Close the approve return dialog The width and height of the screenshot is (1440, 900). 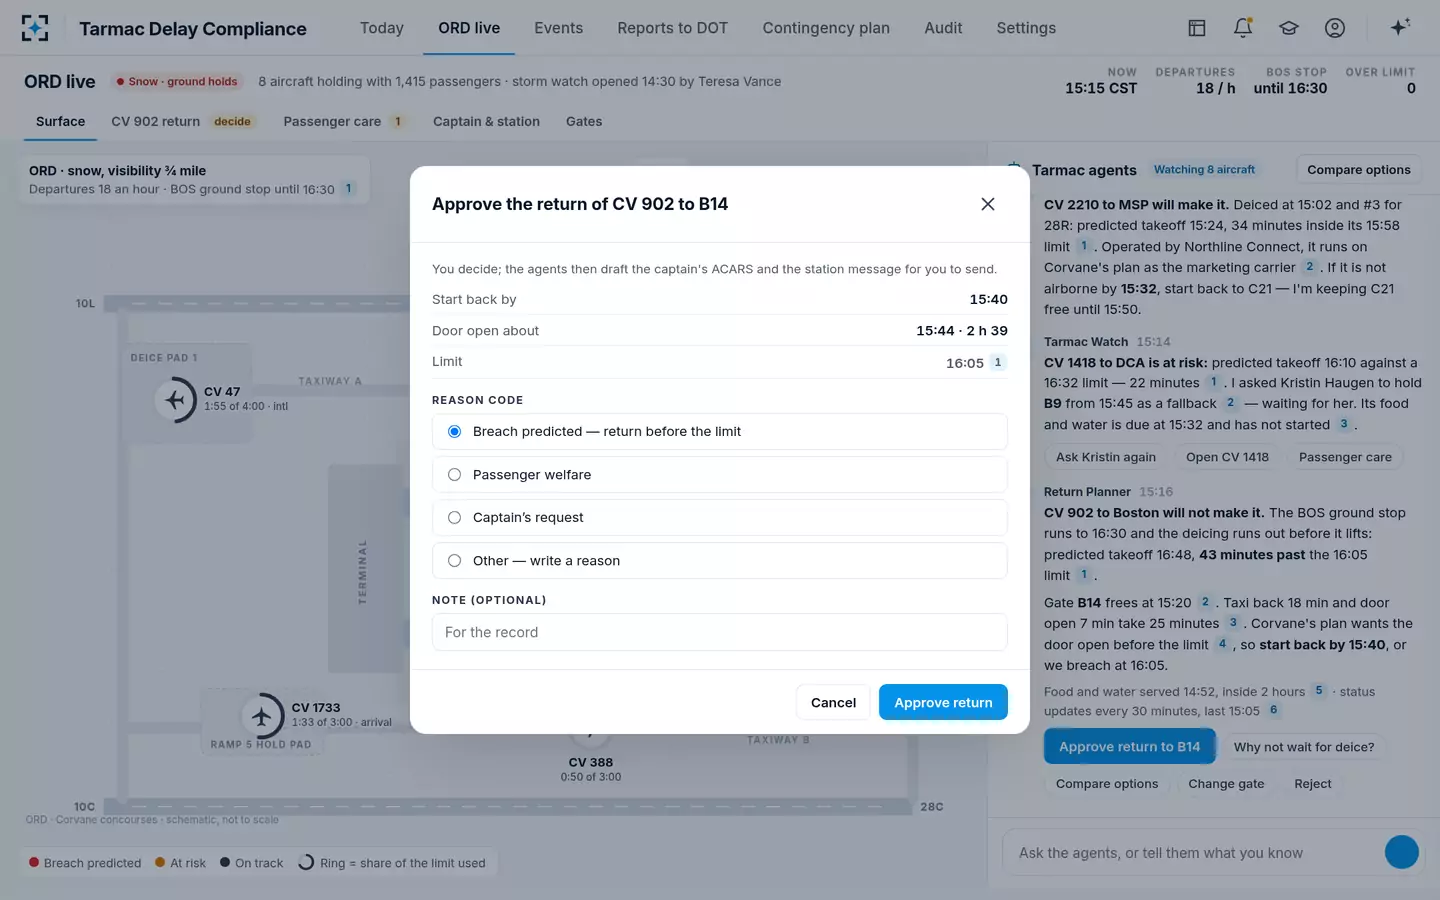[x=988, y=204]
